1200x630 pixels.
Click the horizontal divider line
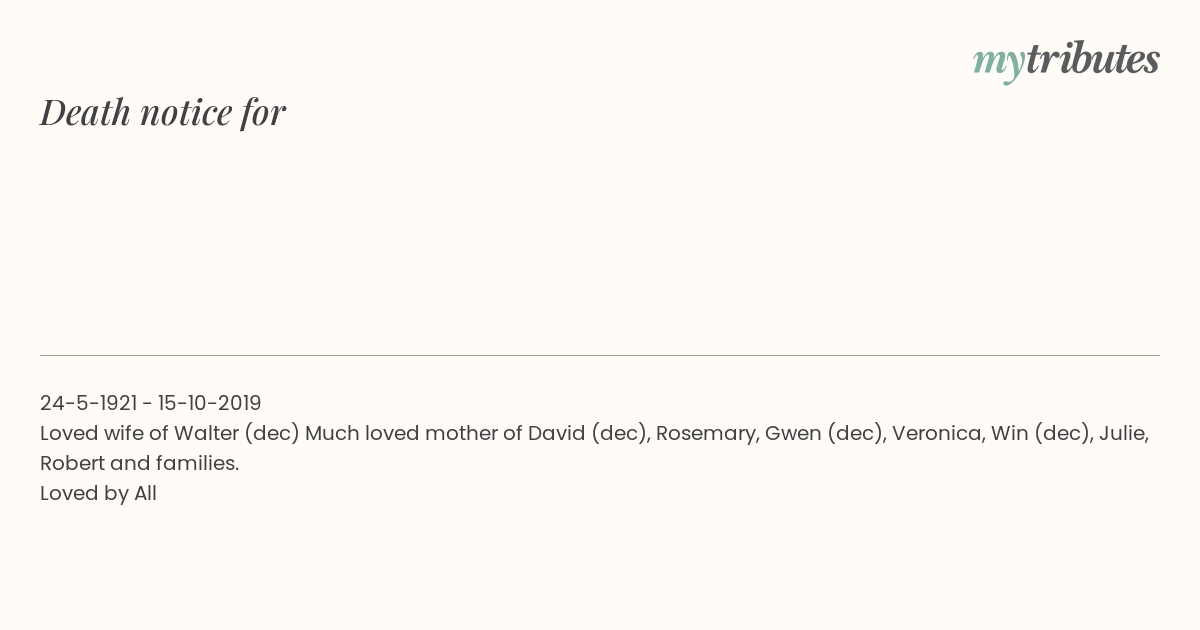600,355
